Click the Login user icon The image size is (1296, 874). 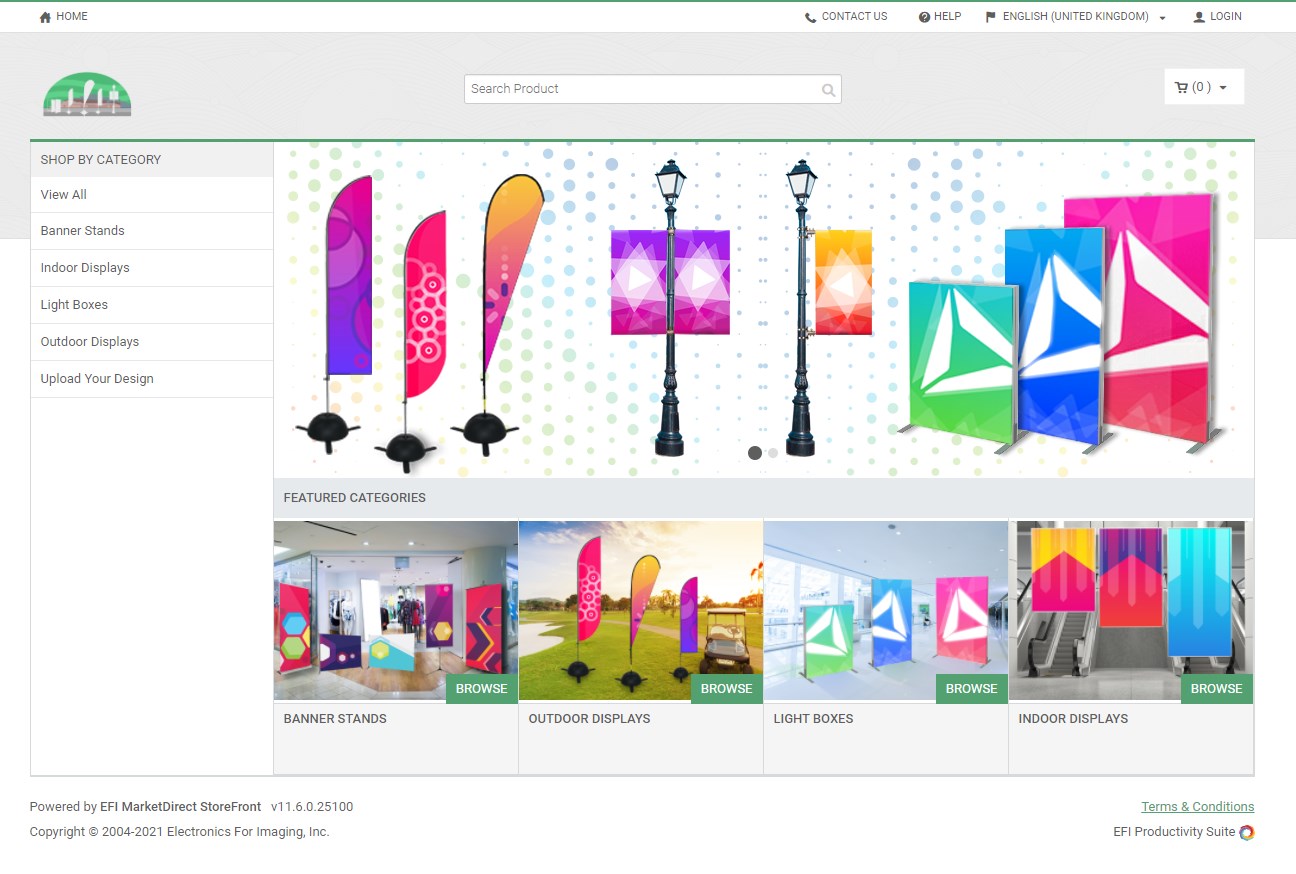(x=1199, y=17)
